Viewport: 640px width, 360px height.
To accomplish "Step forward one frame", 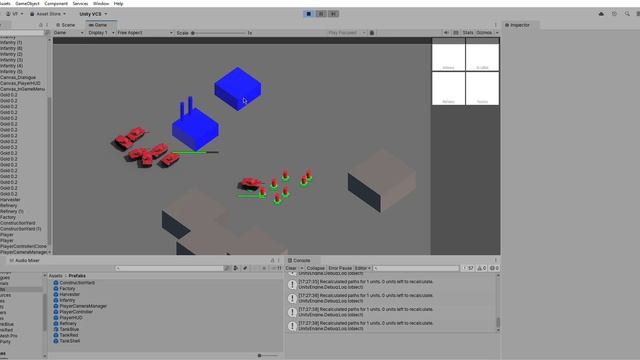I will tap(333, 14).
